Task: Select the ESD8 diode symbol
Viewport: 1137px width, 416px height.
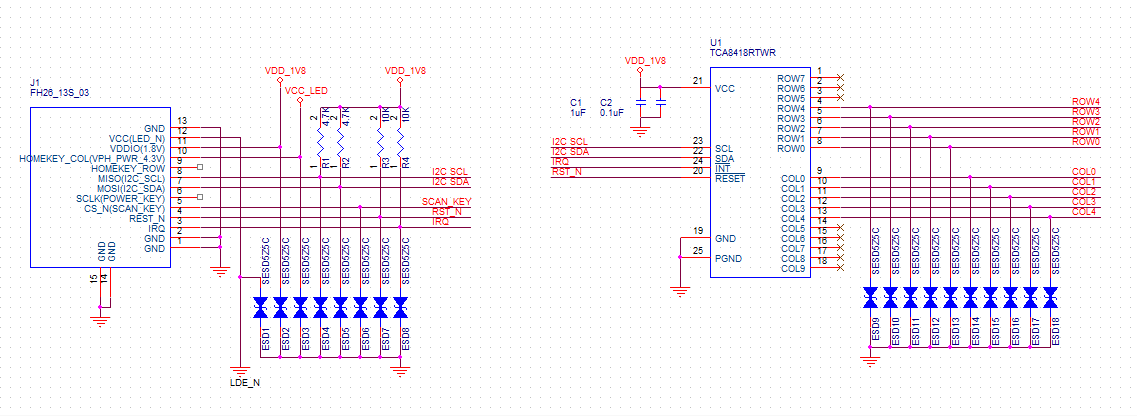Action: (400, 307)
